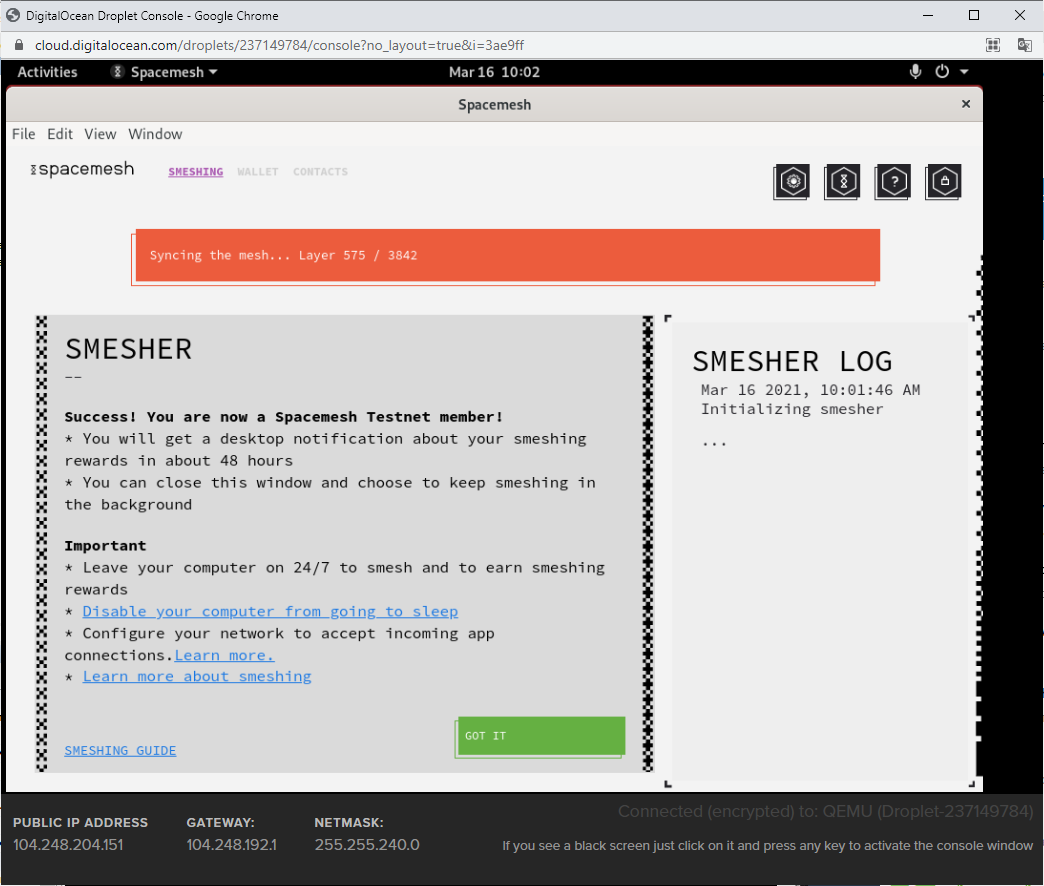Click the public IP address 104.248.204.151
Screen dimensions: 1044x886
[68, 845]
